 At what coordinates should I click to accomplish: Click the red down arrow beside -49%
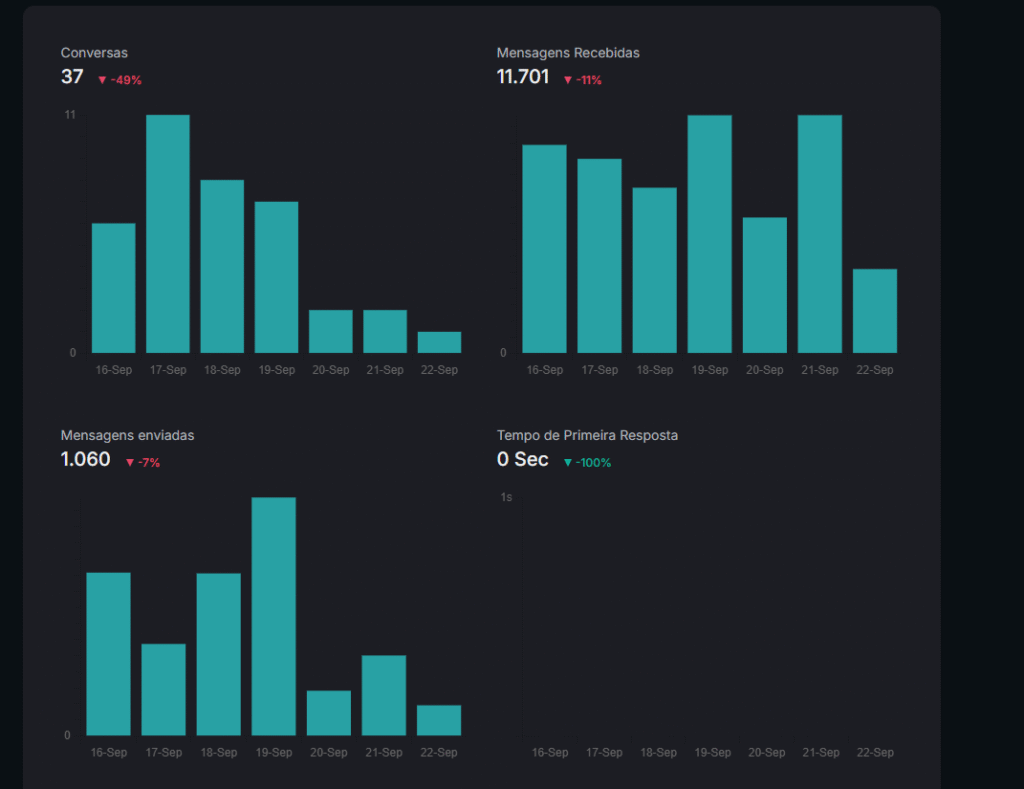click(102, 80)
